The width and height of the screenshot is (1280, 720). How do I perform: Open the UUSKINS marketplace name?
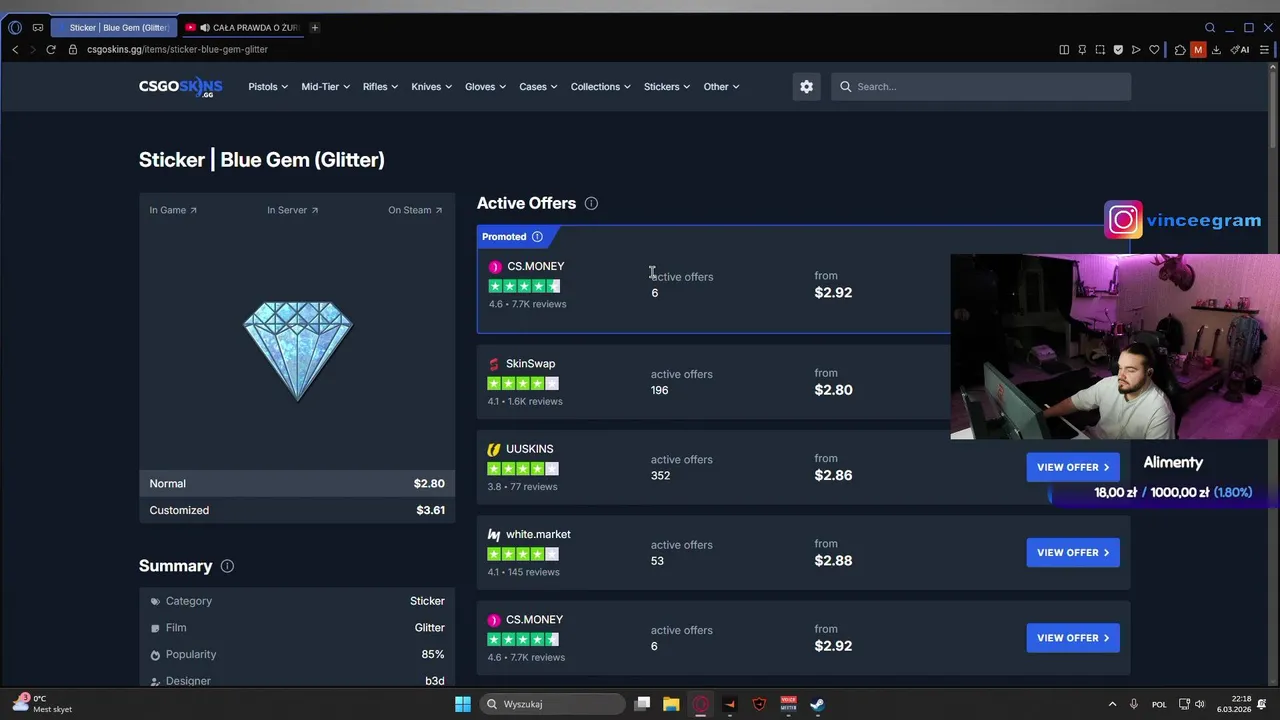[529, 449]
